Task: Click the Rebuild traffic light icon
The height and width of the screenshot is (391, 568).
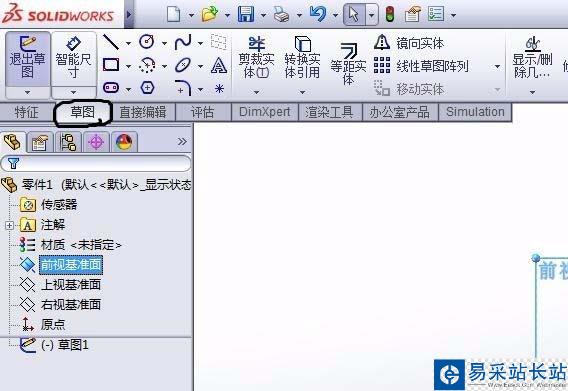Action: [x=390, y=14]
